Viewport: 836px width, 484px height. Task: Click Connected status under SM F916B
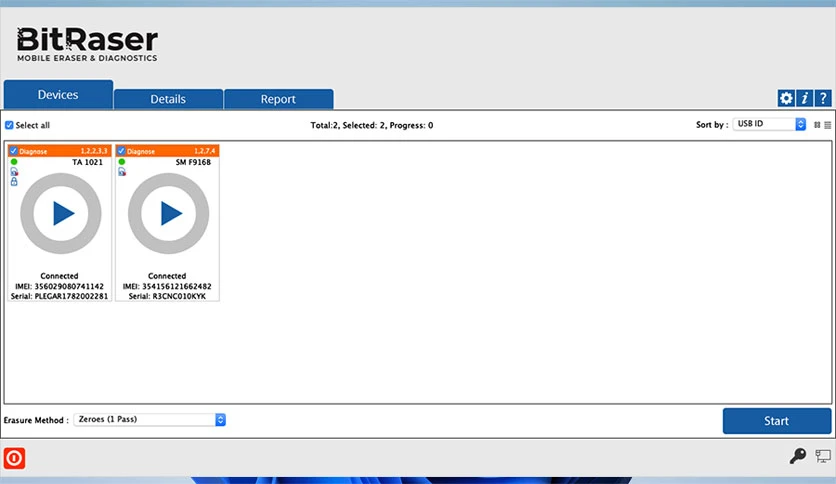coord(167,276)
